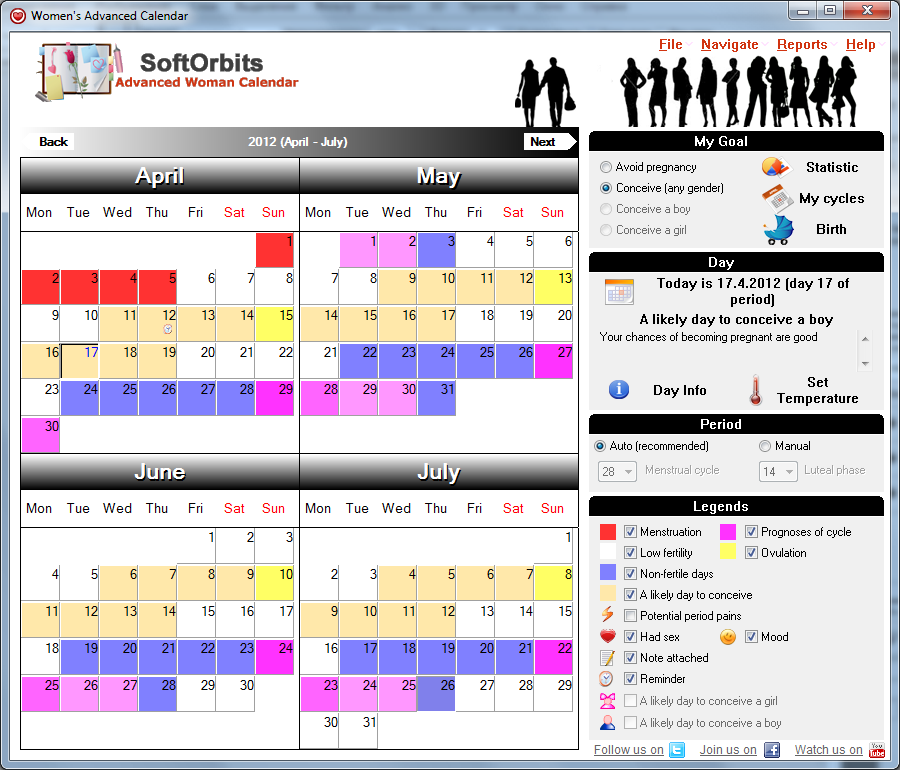Click the Twitter icon
The height and width of the screenshot is (770, 900).
tap(677, 750)
